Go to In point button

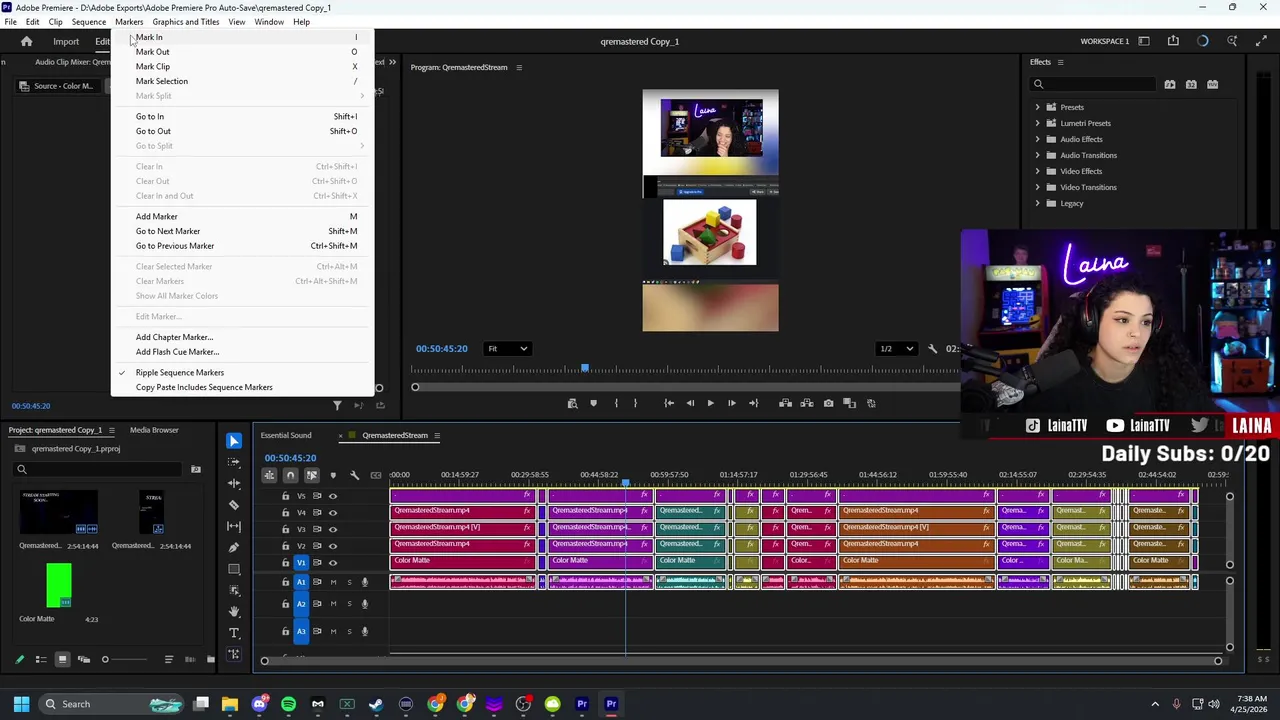[669, 403]
